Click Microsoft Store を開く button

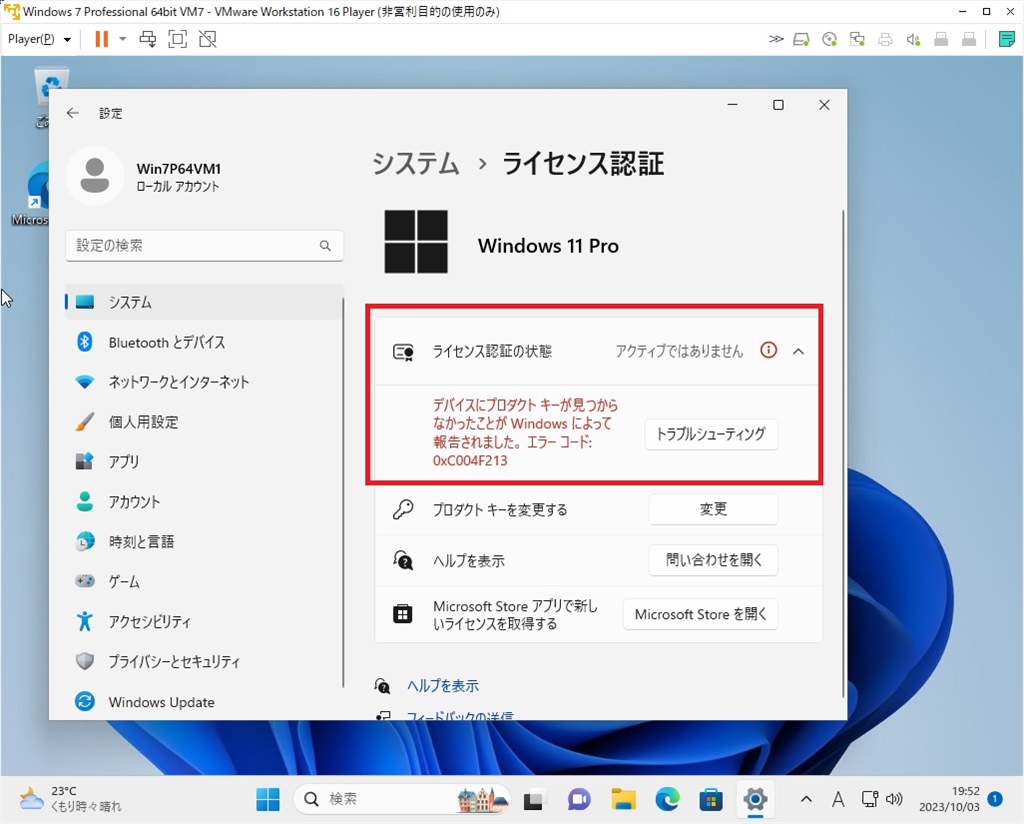click(x=700, y=614)
